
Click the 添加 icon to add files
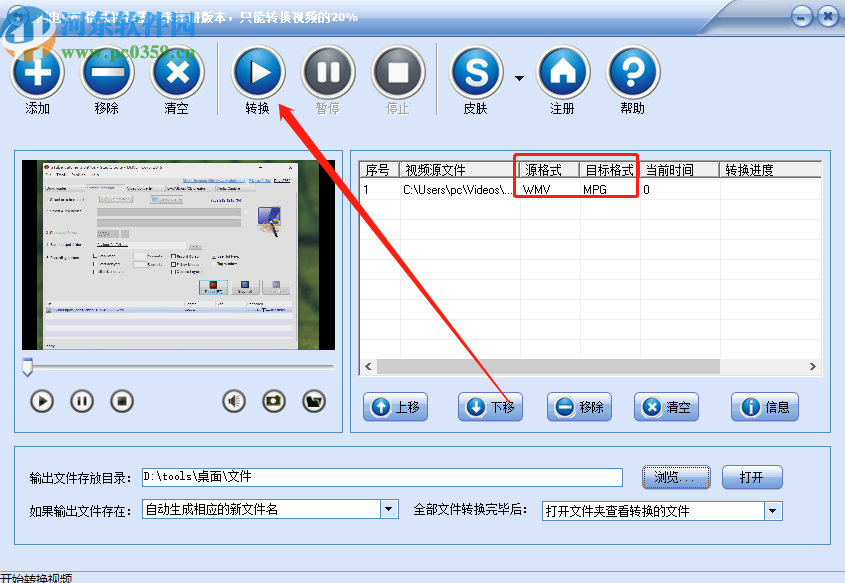(x=37, y=75)
